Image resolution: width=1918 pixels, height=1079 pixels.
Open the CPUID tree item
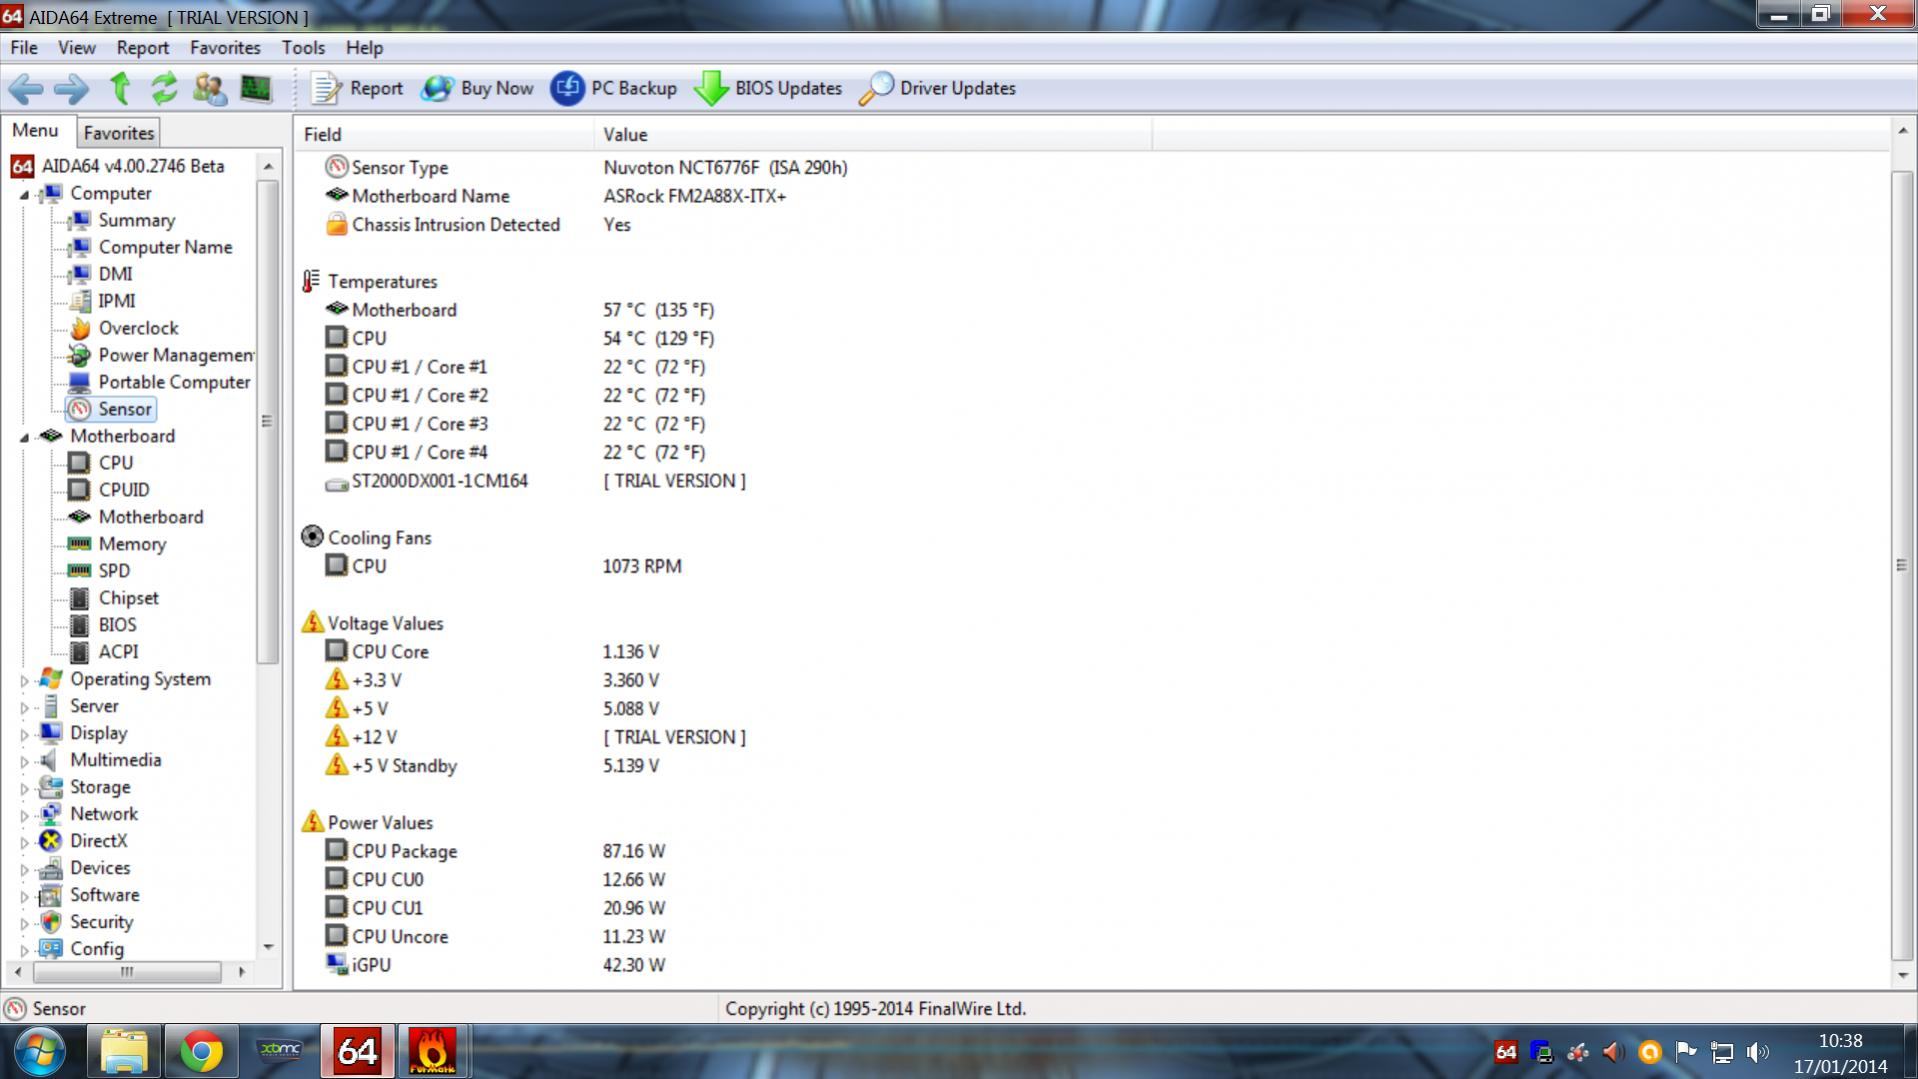124,490
